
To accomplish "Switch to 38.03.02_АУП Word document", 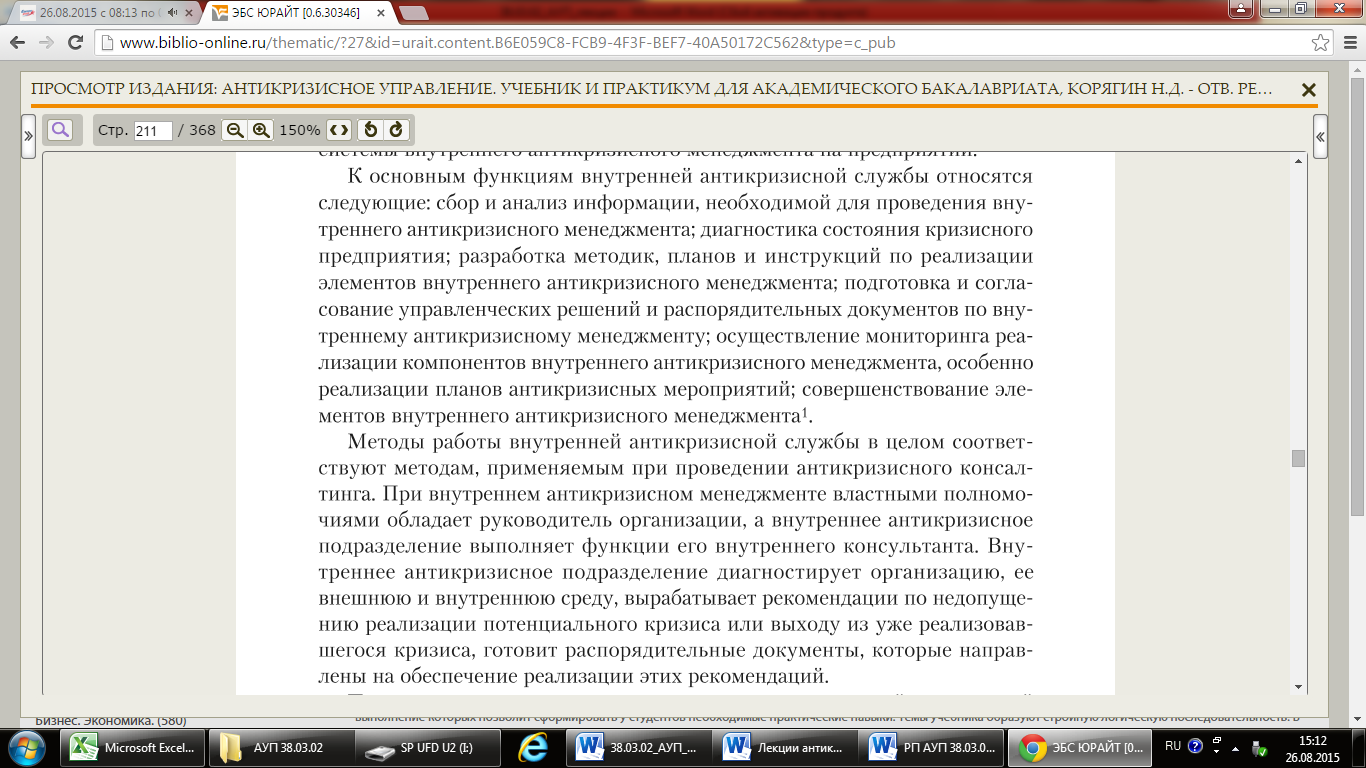I will pos(639,748).
